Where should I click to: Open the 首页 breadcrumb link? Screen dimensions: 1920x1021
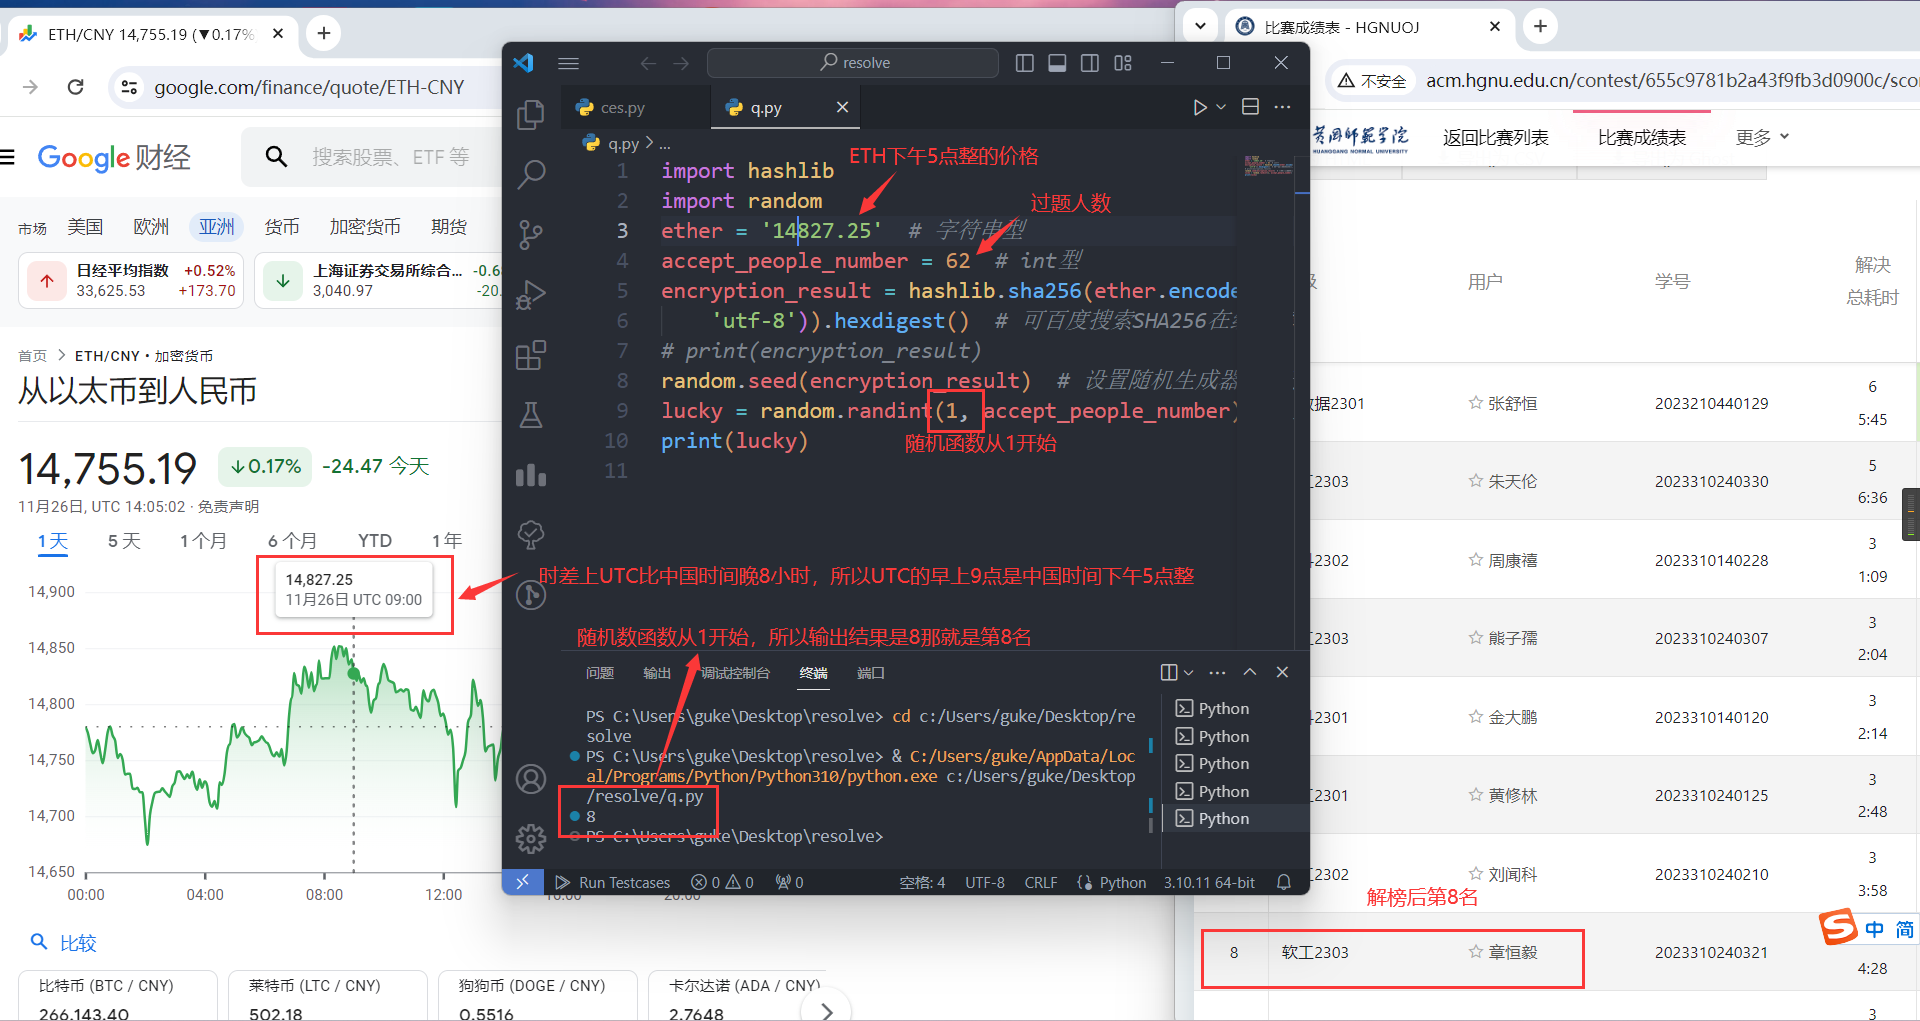(x=32, y=356)
